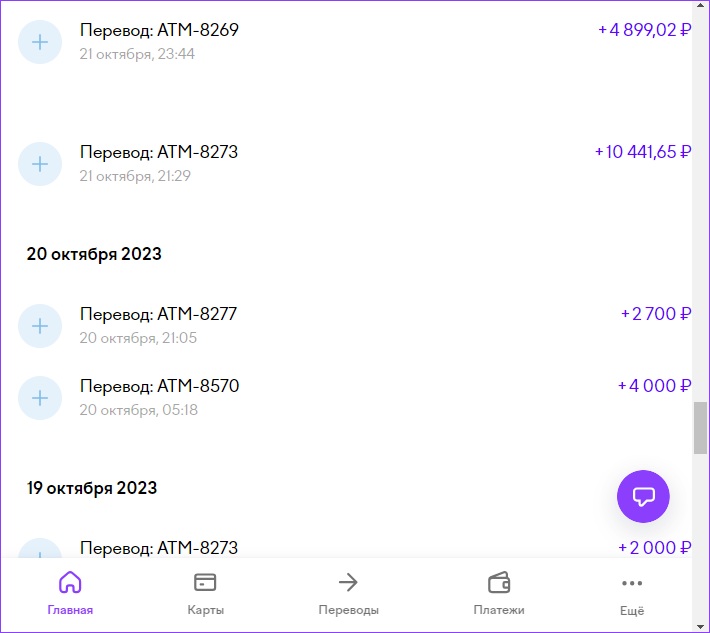This screenshot has height=633, width=710.
Task: Open the purple chat support bubble
Action: pyautogui.click(x=643, y=496)
